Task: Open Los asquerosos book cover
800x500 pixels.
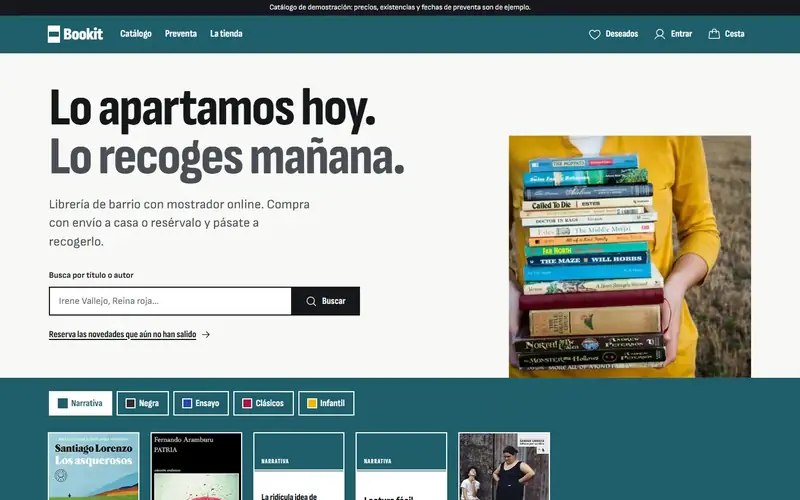Action: click(x=93, y=466)
